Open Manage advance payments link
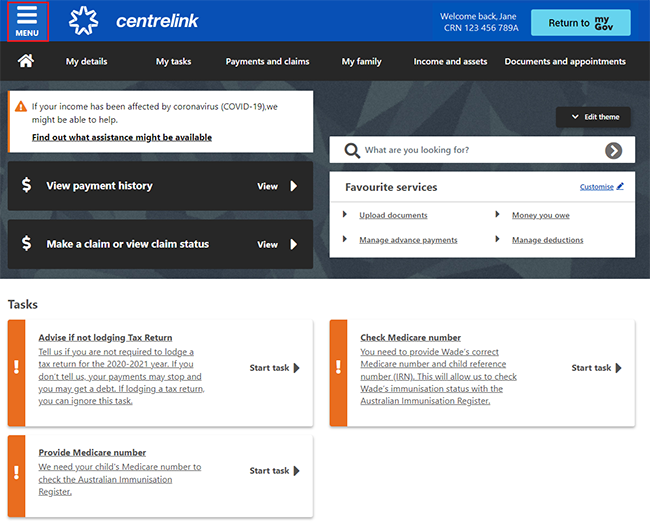The height and width of the screenshot is (527, 650). (408, 240)
